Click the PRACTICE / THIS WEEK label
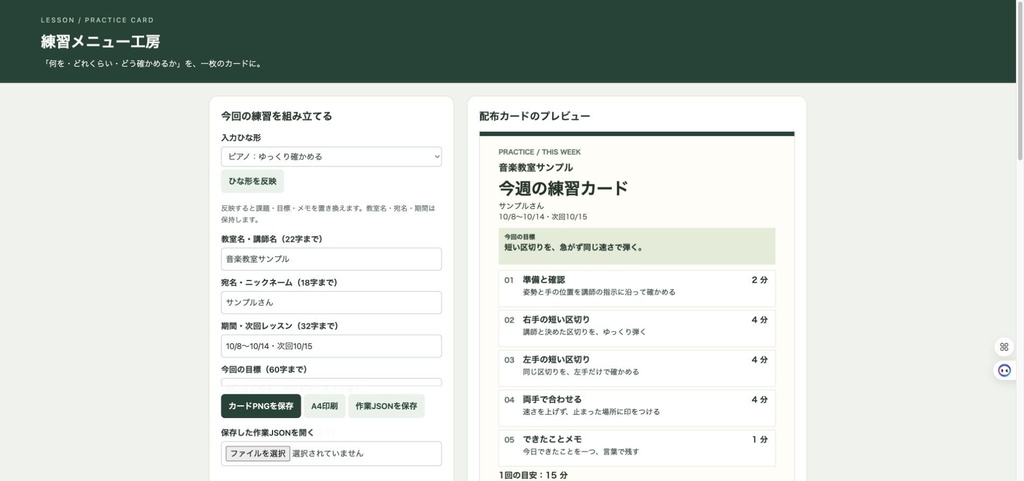This screenshot has height=481, width=1024. [x=539, y=152]
